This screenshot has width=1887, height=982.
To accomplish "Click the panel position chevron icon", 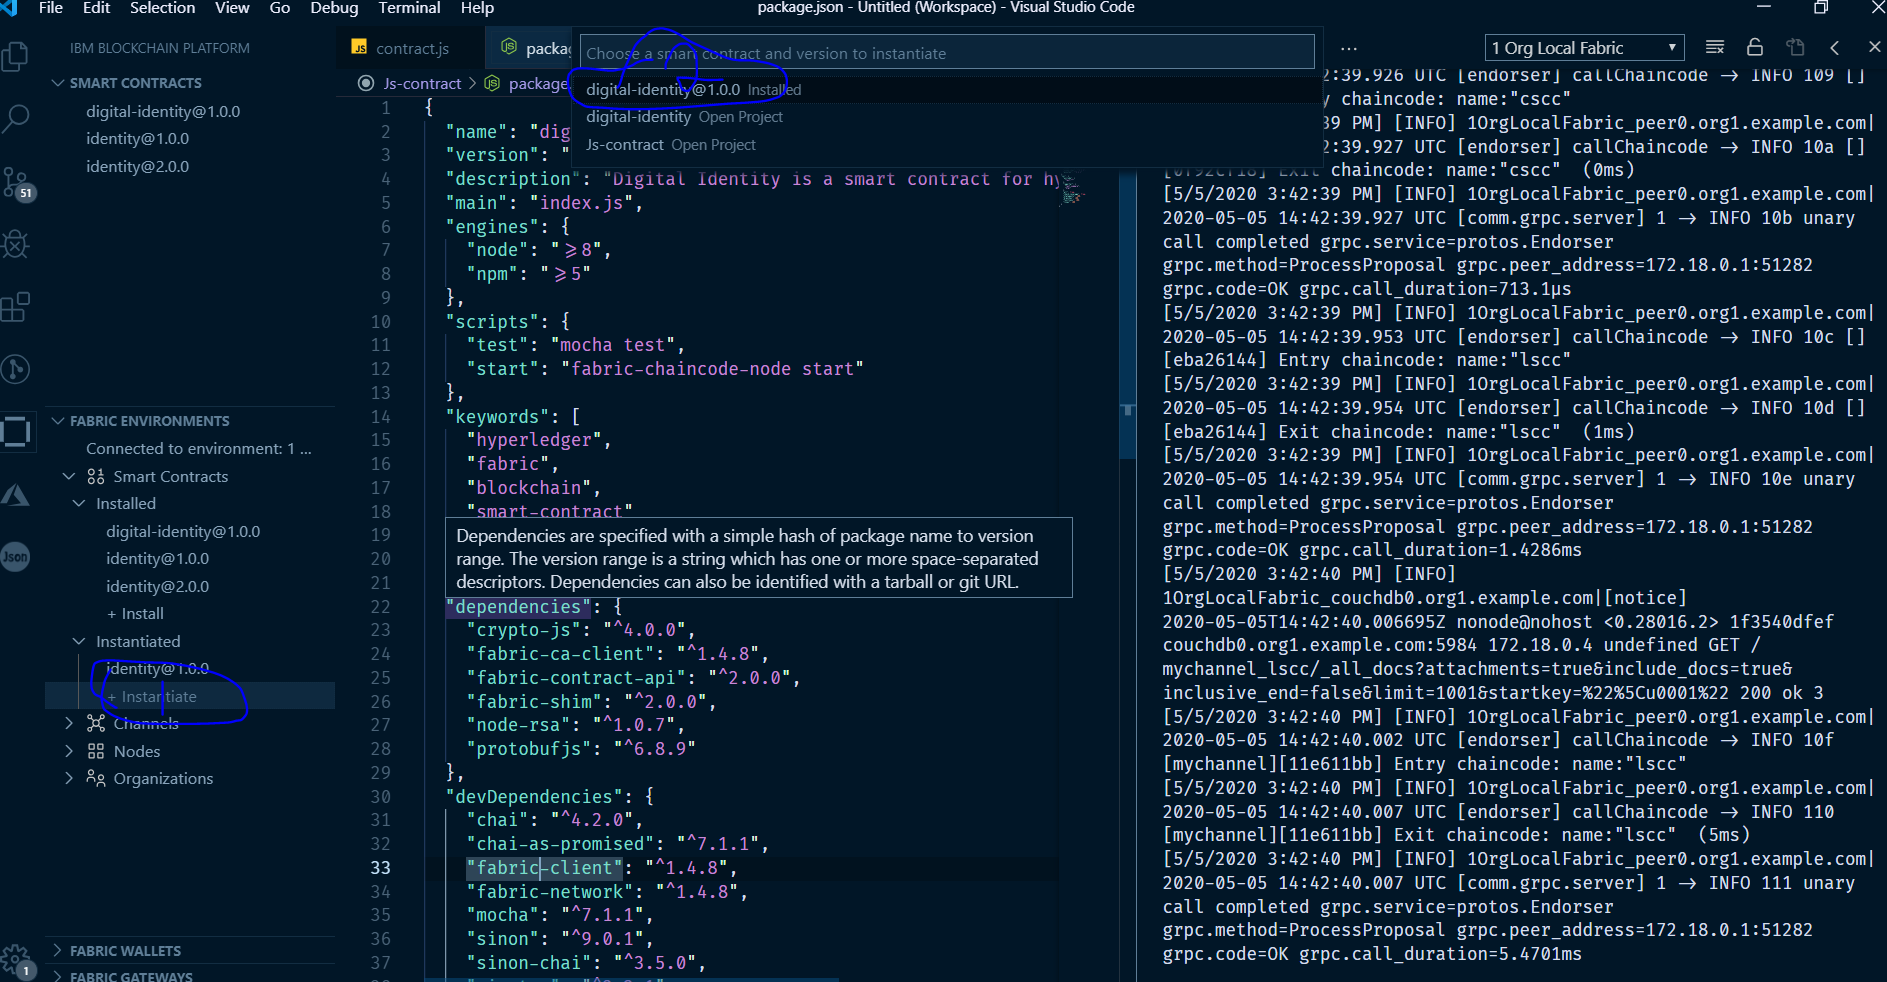I will click(1834, 47).
